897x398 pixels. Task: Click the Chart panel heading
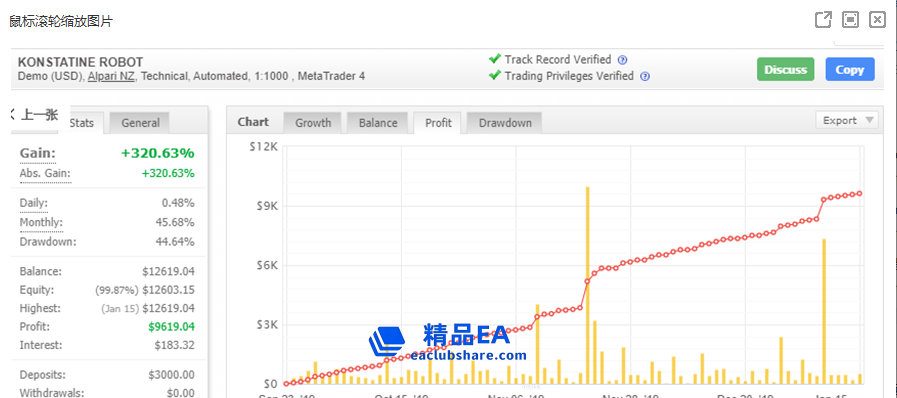tap(253, 122)
